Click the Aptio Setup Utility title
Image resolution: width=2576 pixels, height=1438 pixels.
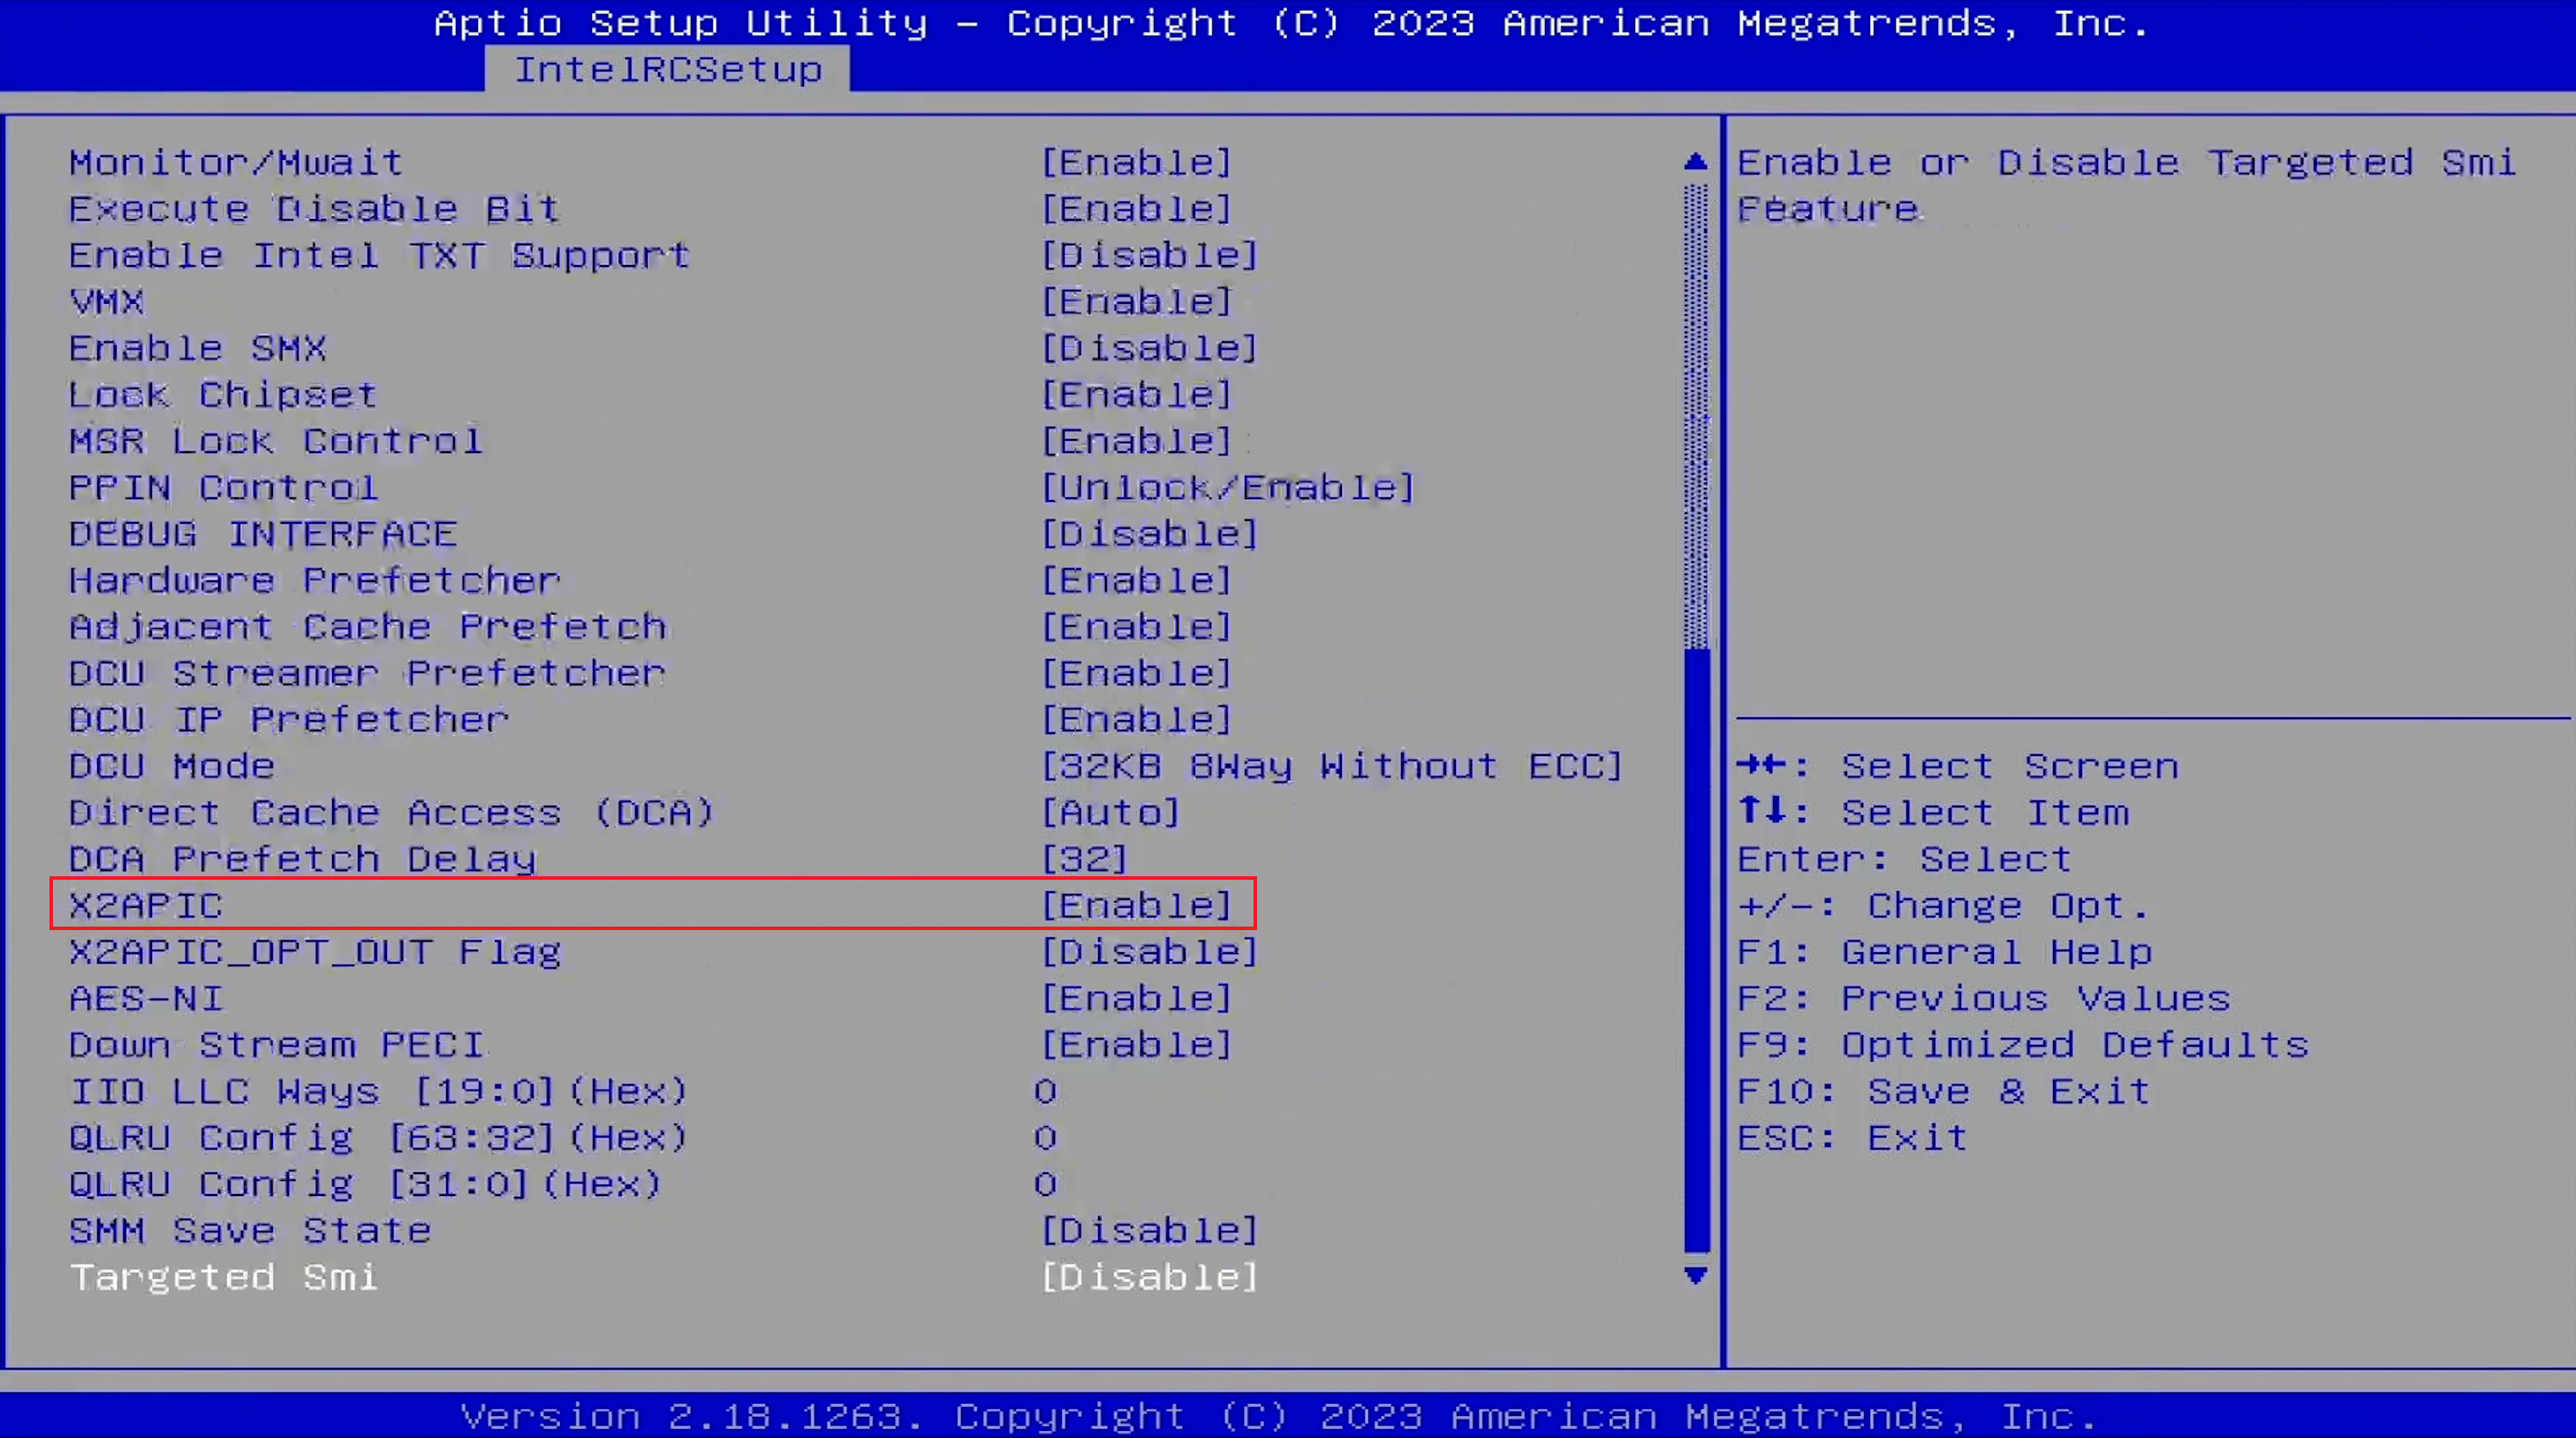pos(1291,22)
